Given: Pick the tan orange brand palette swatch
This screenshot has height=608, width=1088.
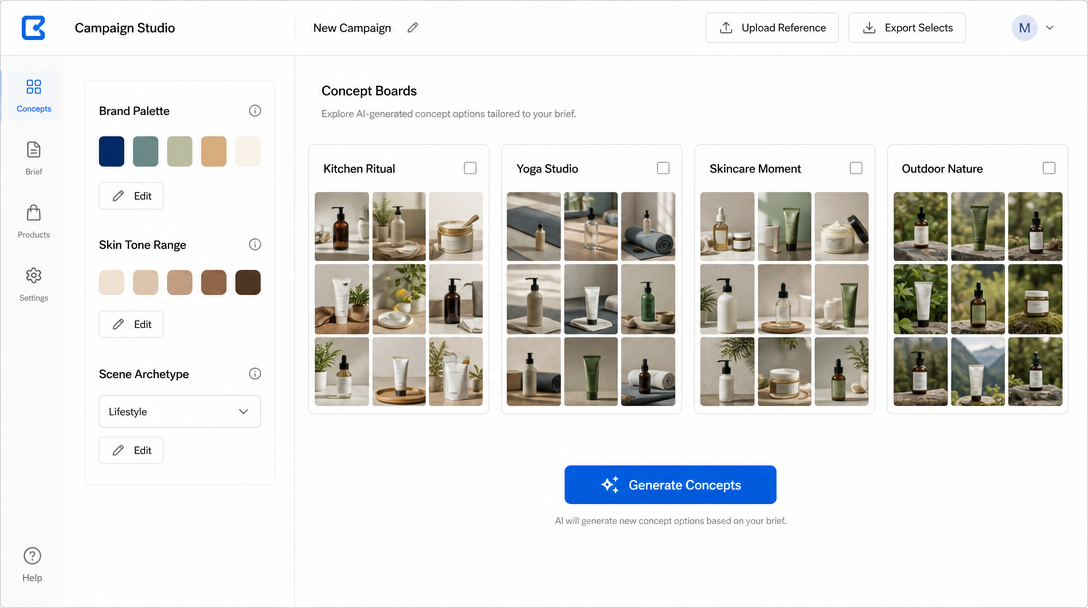Looking at the screenshot, I should coord(214,151).
